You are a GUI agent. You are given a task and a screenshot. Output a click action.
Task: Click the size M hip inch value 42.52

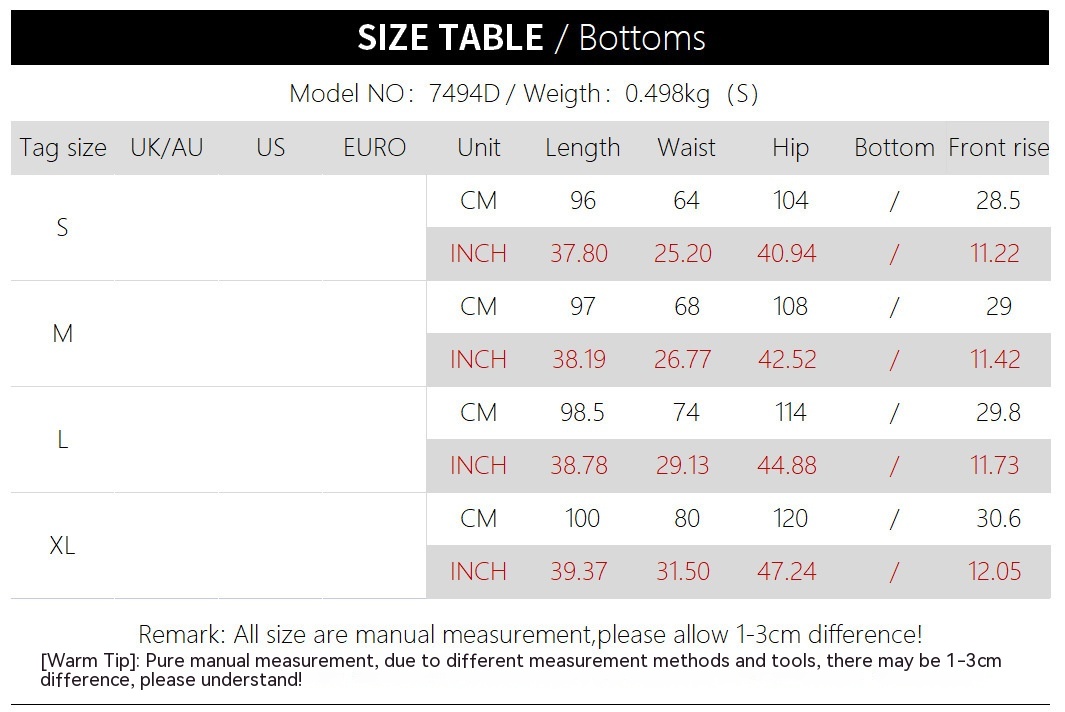(787, 360)
